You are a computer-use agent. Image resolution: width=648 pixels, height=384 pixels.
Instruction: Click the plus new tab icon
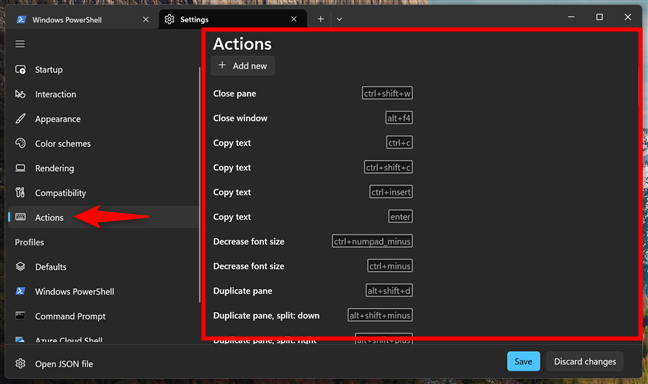point(320,19)
